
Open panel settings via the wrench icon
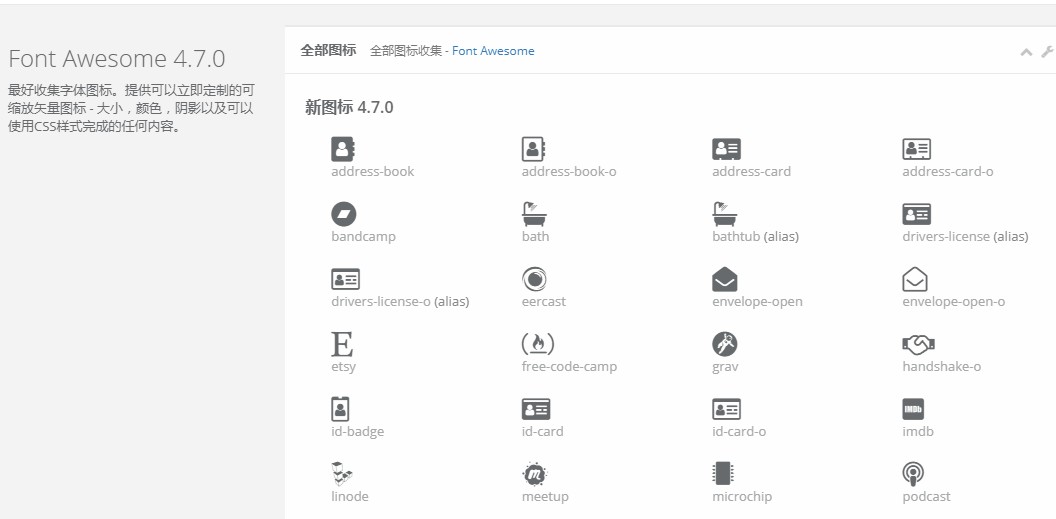coord(1047,51)
